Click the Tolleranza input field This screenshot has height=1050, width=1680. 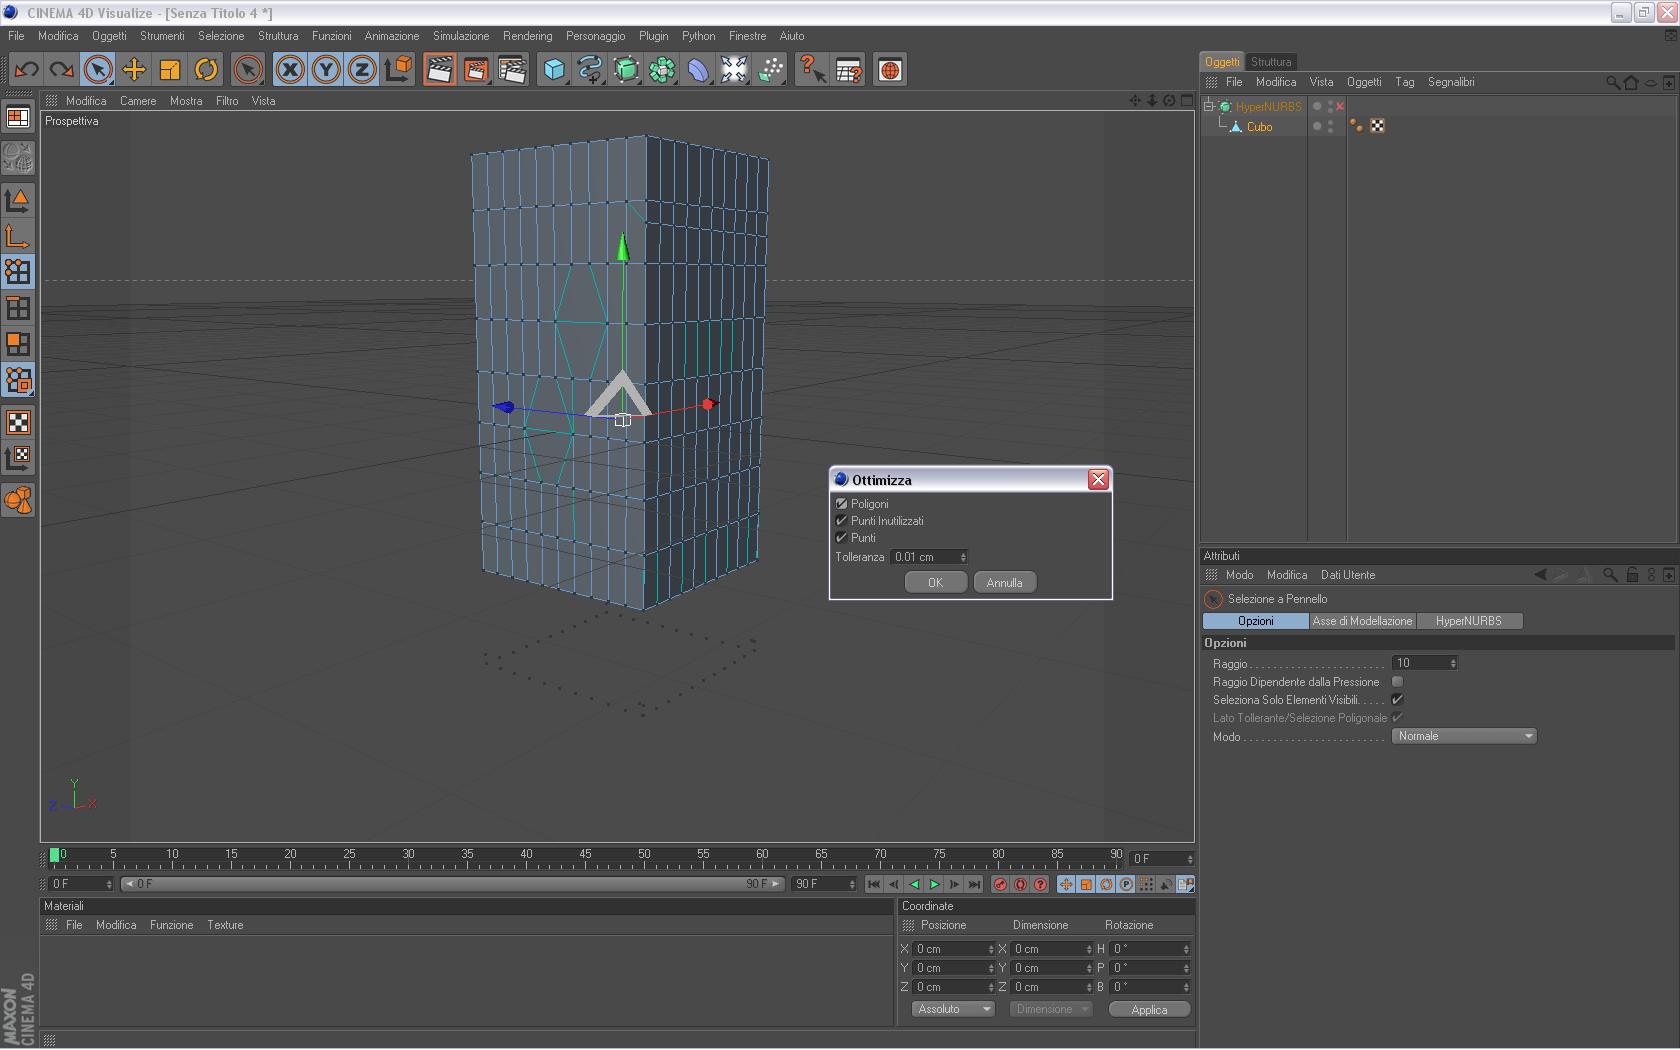[x=924, y=557]
